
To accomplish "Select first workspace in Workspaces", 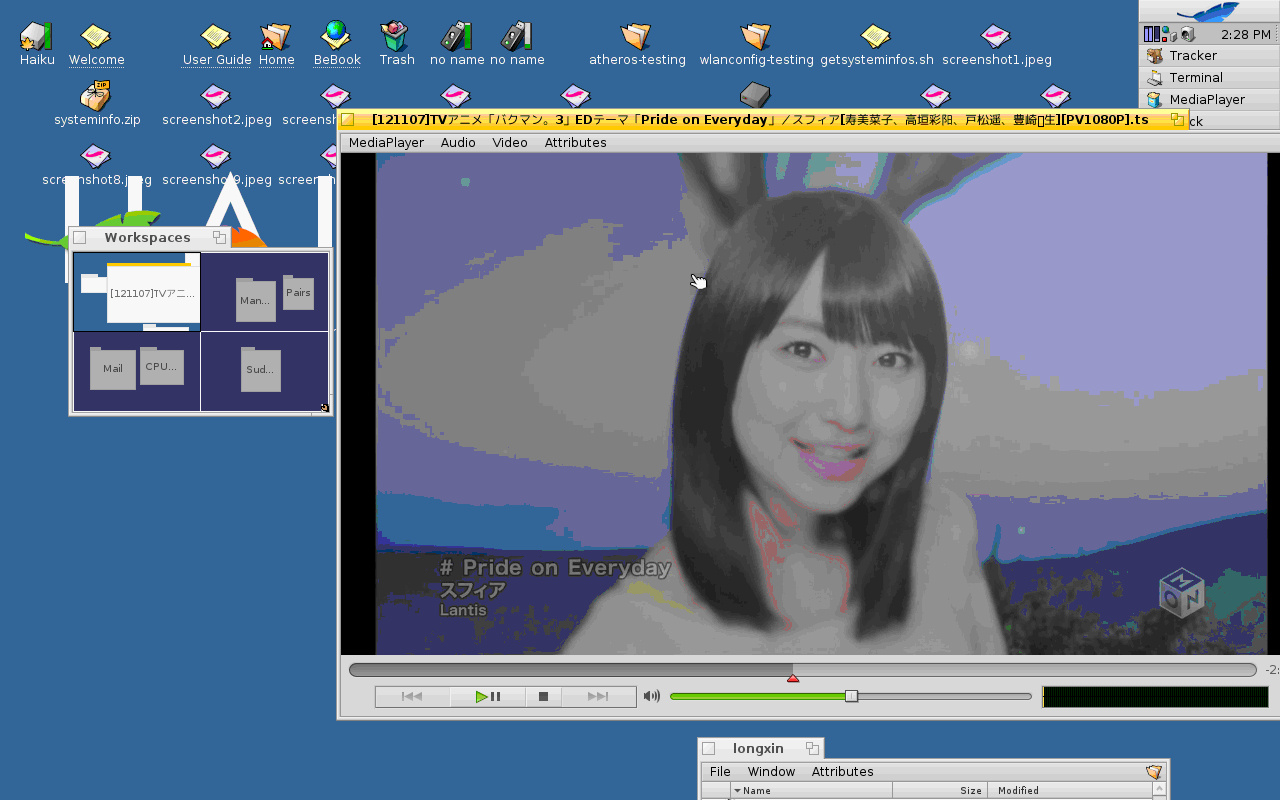I will [x=137, y=291].
